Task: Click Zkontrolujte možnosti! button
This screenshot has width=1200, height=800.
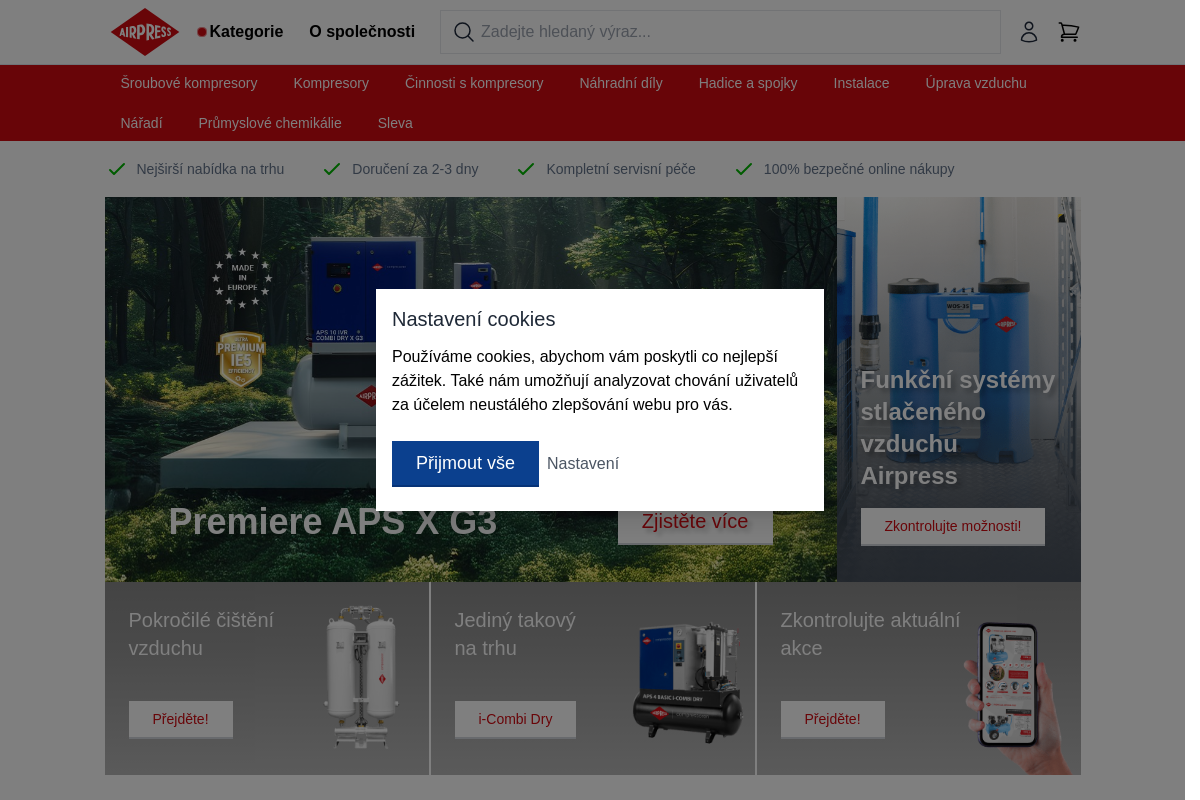Action: (x=953, y=526)
